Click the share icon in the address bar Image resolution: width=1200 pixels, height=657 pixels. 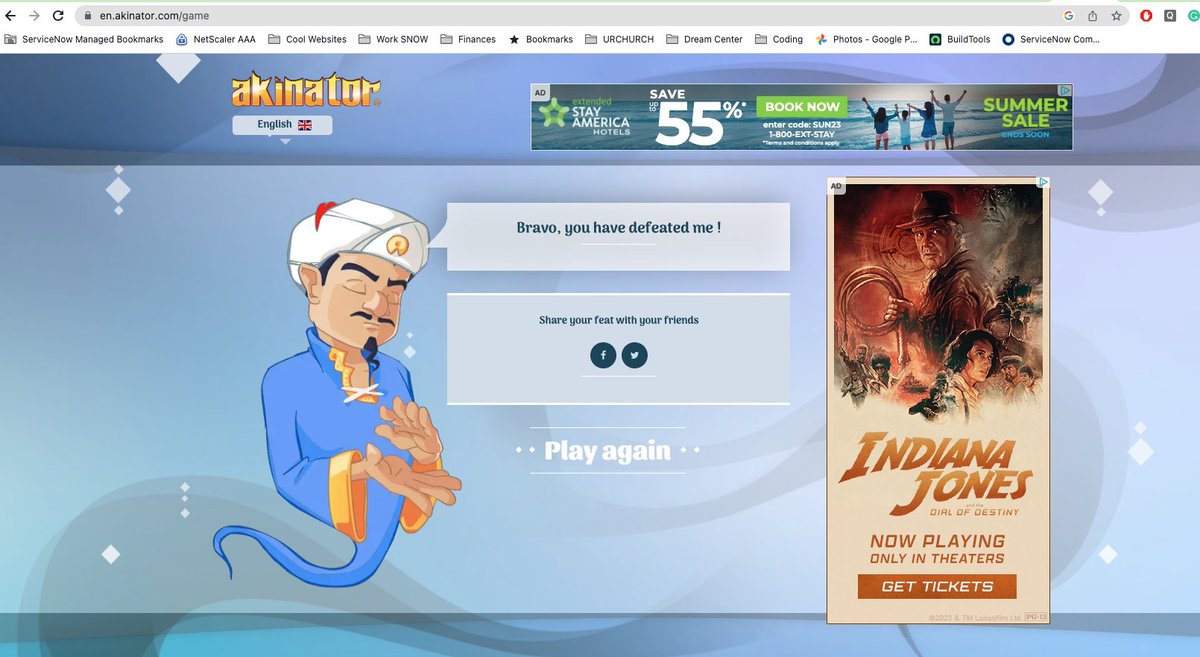coord(1092,16)
